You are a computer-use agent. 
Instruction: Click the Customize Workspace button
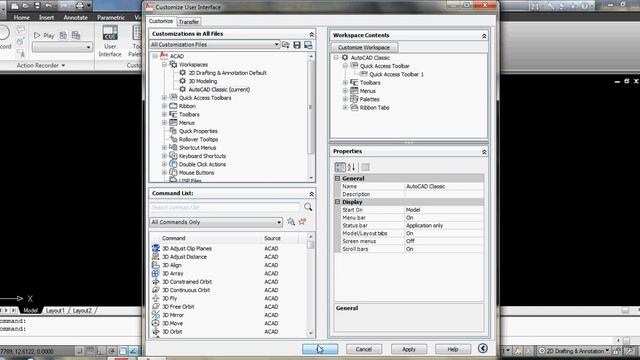coord(364,47)
